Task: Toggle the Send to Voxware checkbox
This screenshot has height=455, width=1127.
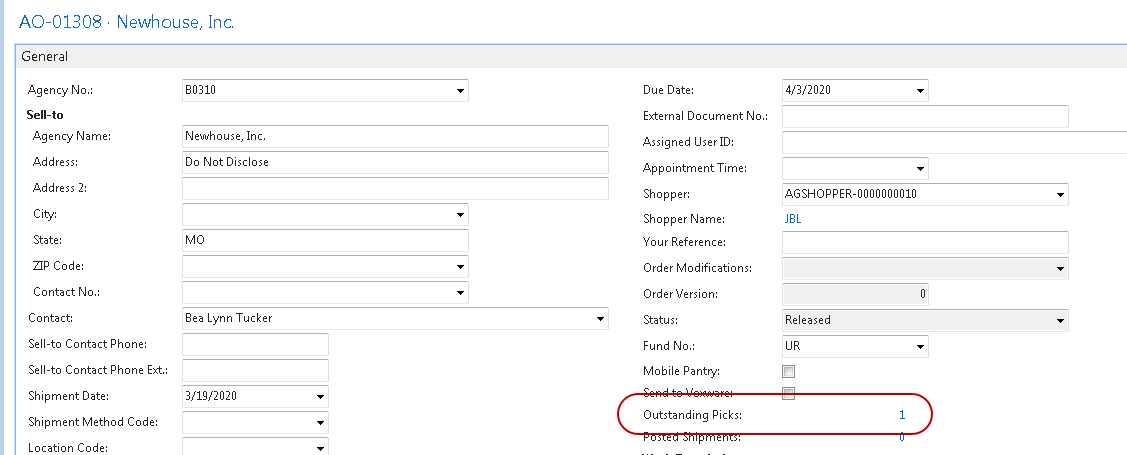Action: [x=789, y=393]
